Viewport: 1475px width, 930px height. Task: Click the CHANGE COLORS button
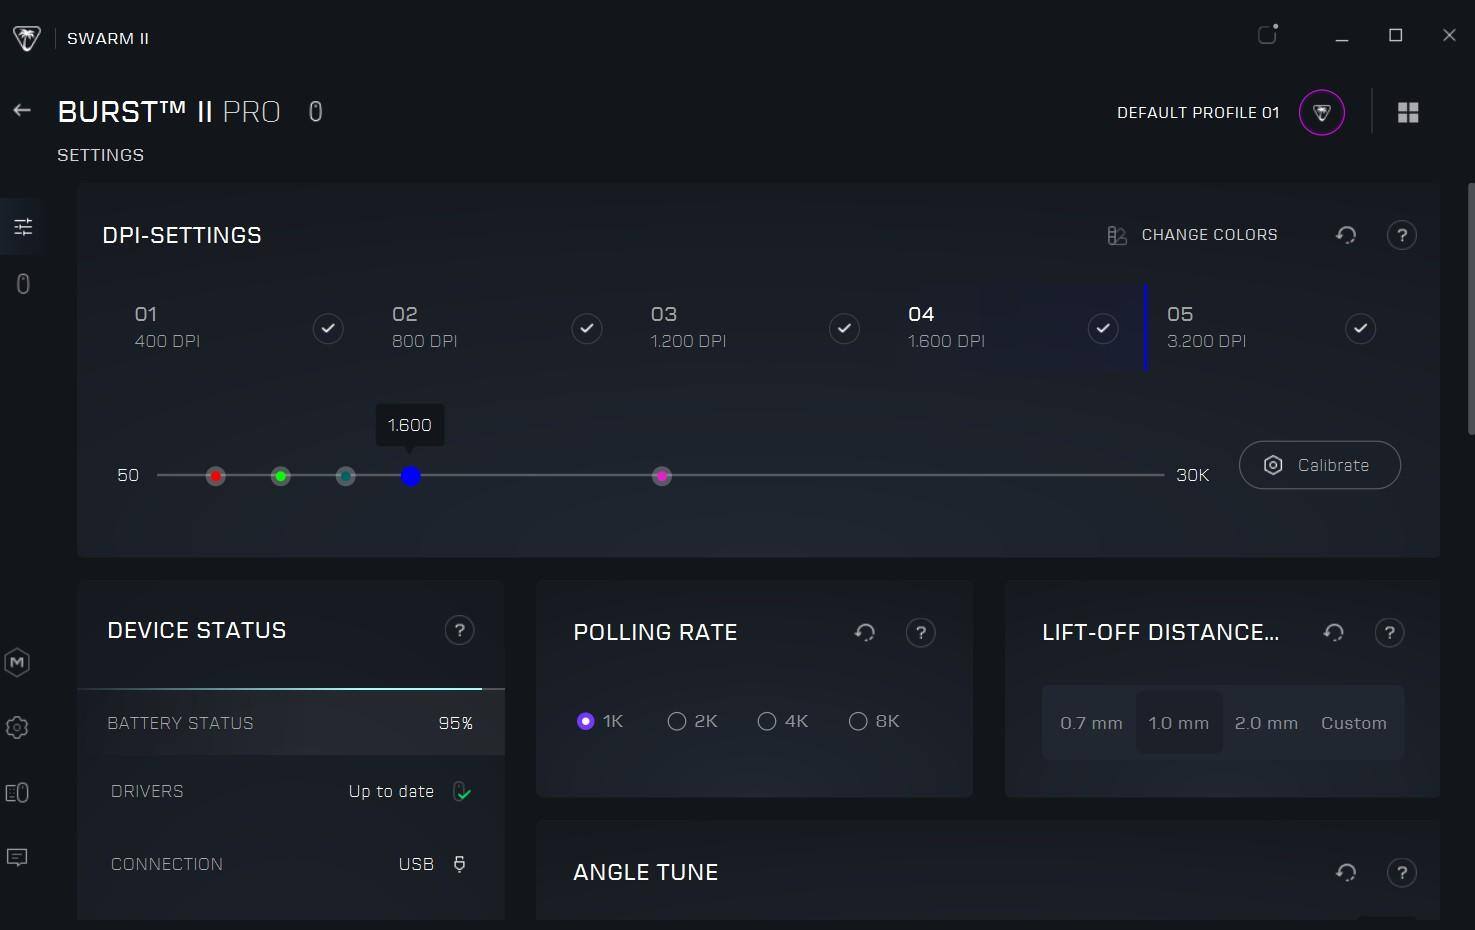click(x=1192, y=235)
